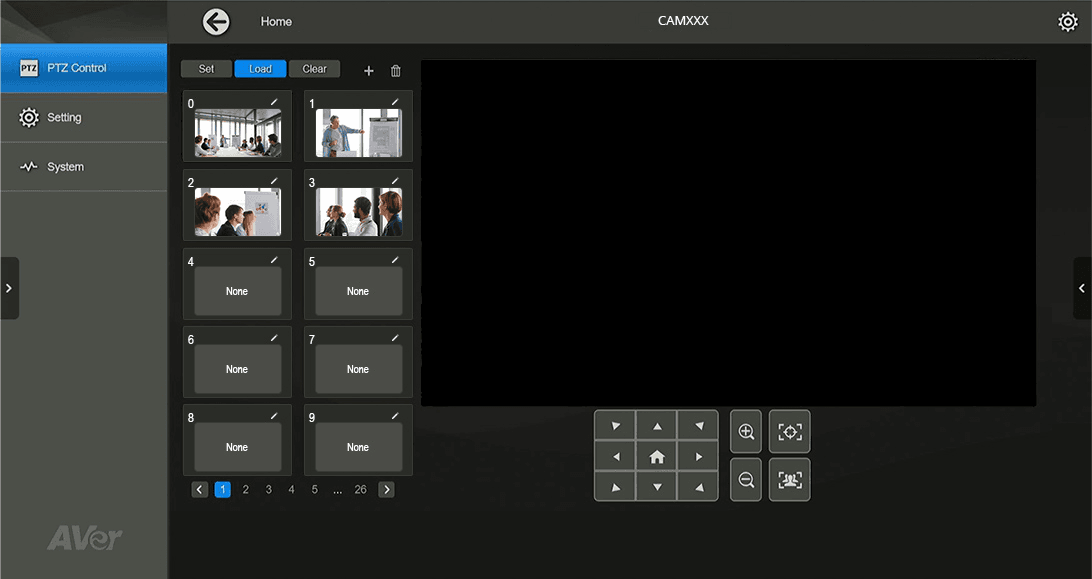Screen dimensions: 1092x579
Task: Switch to Load preset mode
Action: pos(260,69)
